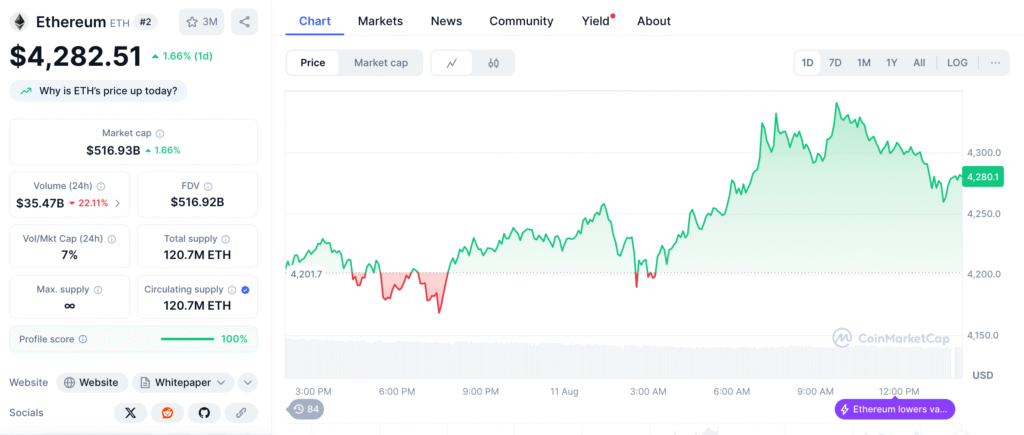Open the chart's three-dot more options
Image resolution: width=1024 pixels, height=435 pixels.
pyautogui.click(x=995, y=63)
